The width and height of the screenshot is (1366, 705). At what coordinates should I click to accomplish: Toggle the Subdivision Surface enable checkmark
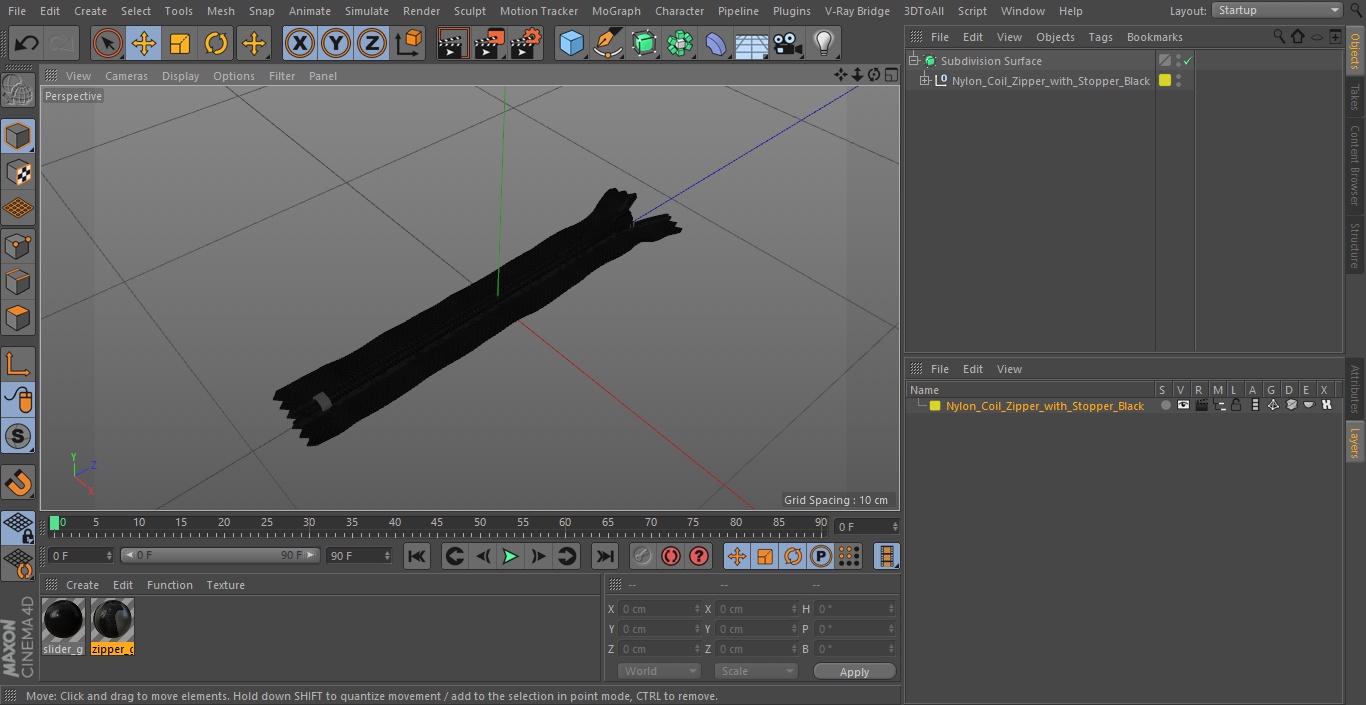click(x=1188, y=61)
